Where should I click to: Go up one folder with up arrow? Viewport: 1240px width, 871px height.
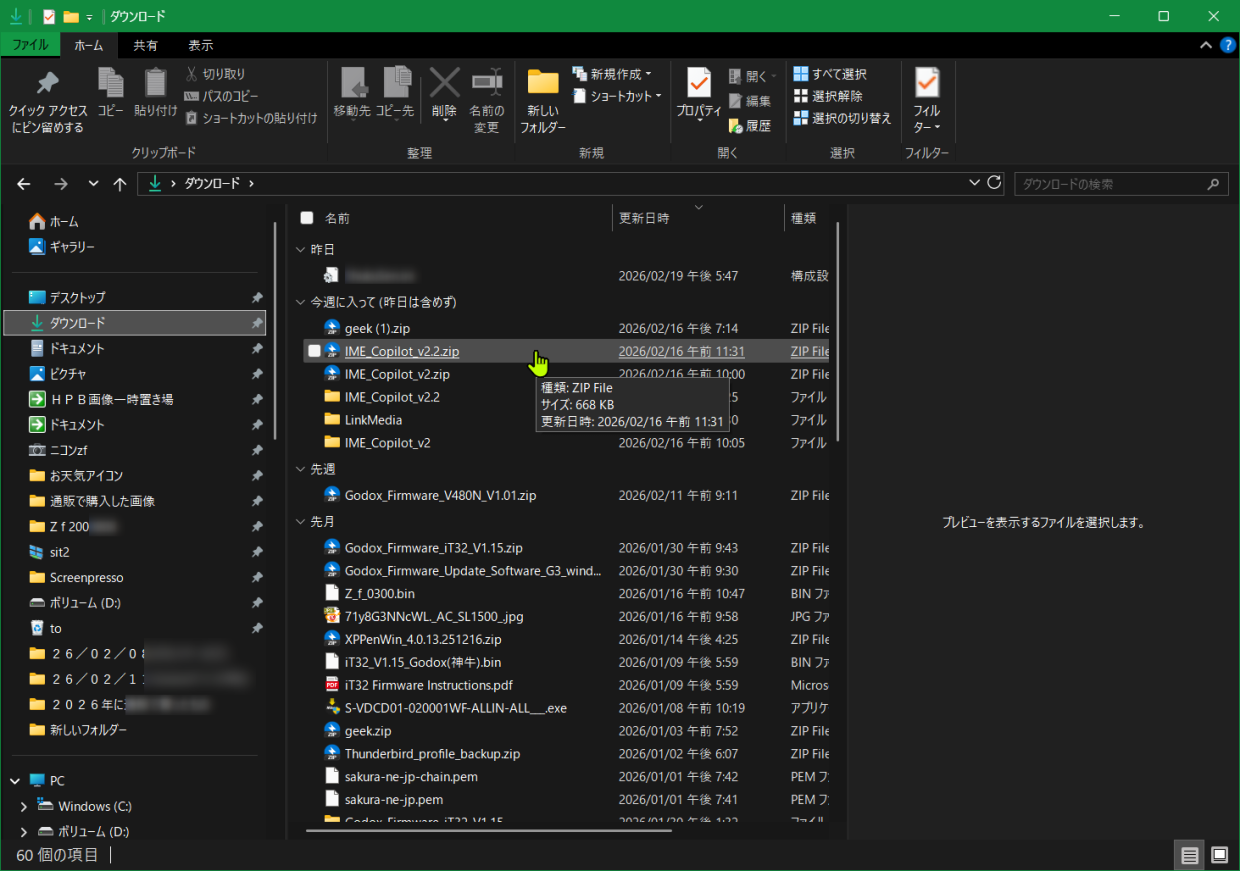click(120, 184)
